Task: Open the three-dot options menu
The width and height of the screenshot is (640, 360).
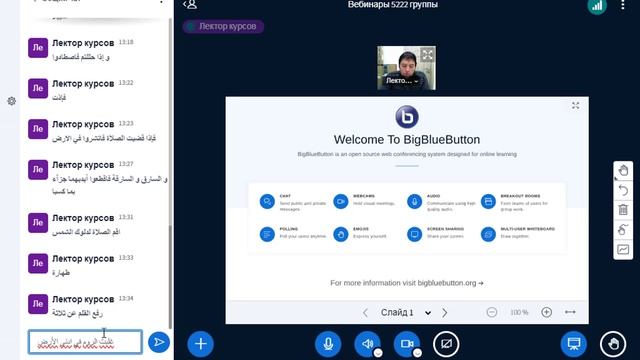Action: pyautogui.click(x=623, y=5)
